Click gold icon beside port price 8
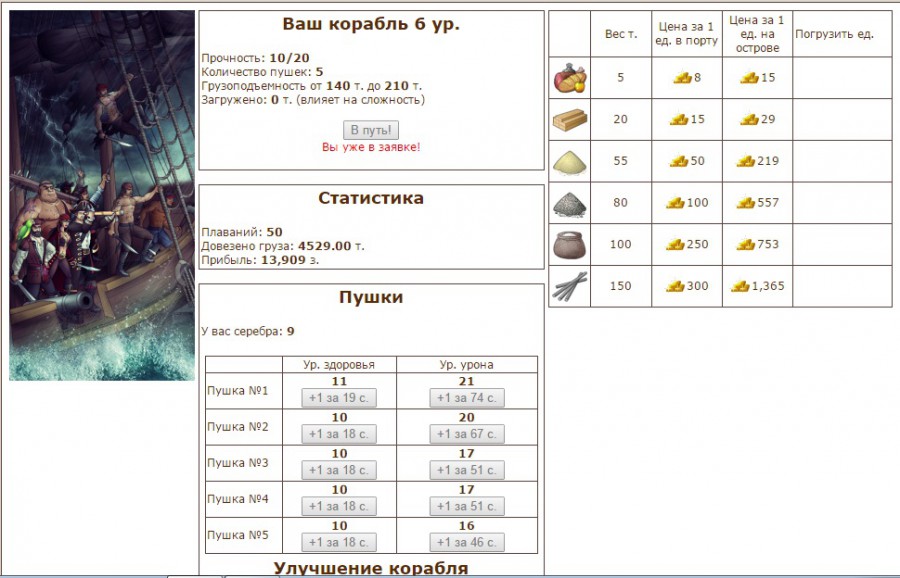The image size is (900, 578). [682, 78]
